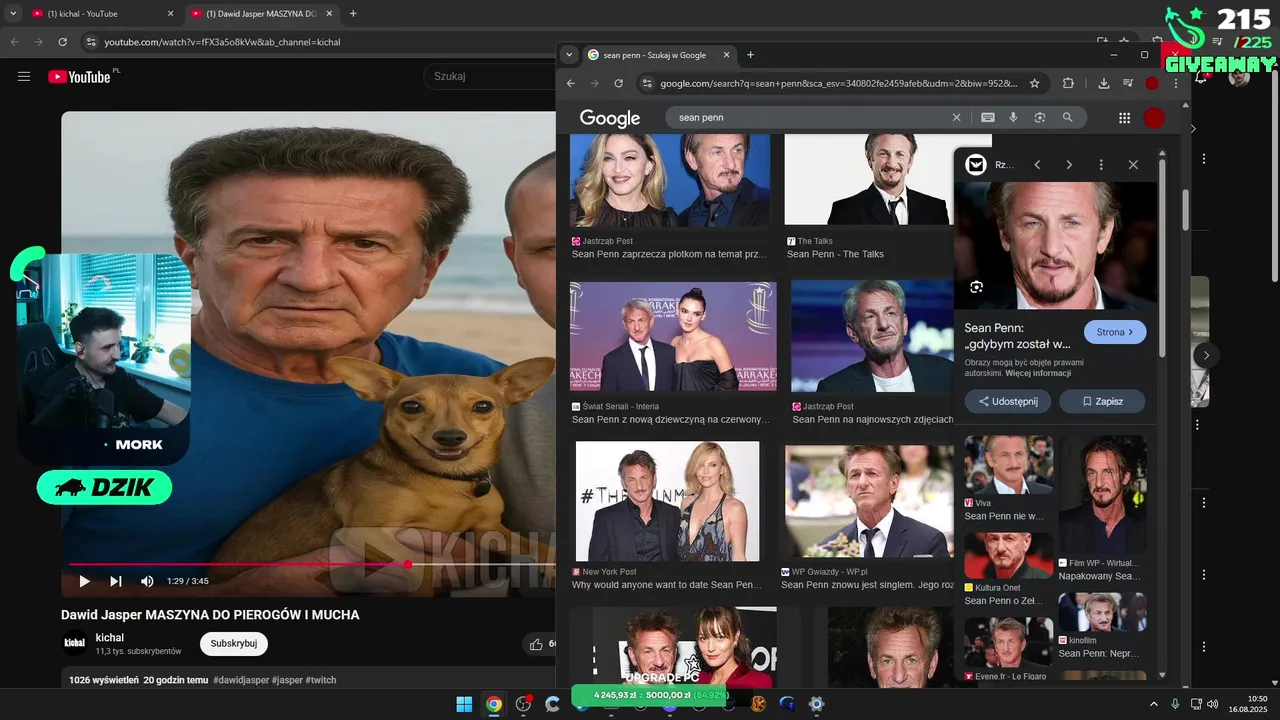Submit the search with the magnifier icon
1280x720 pixels.
click(1067, 117)
